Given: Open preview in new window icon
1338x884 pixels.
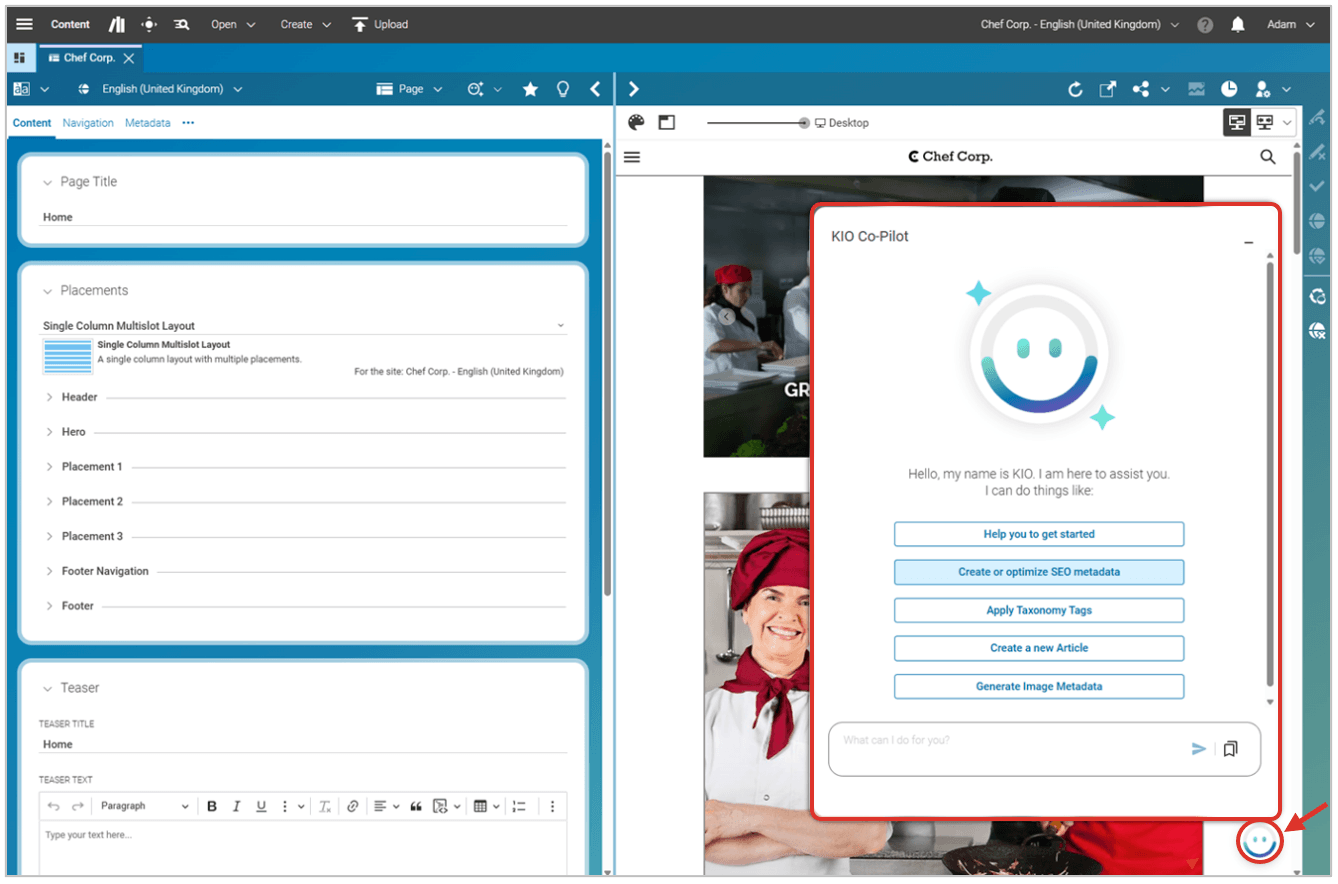Looking at the screenshot, I should [x=1107, y=90].
